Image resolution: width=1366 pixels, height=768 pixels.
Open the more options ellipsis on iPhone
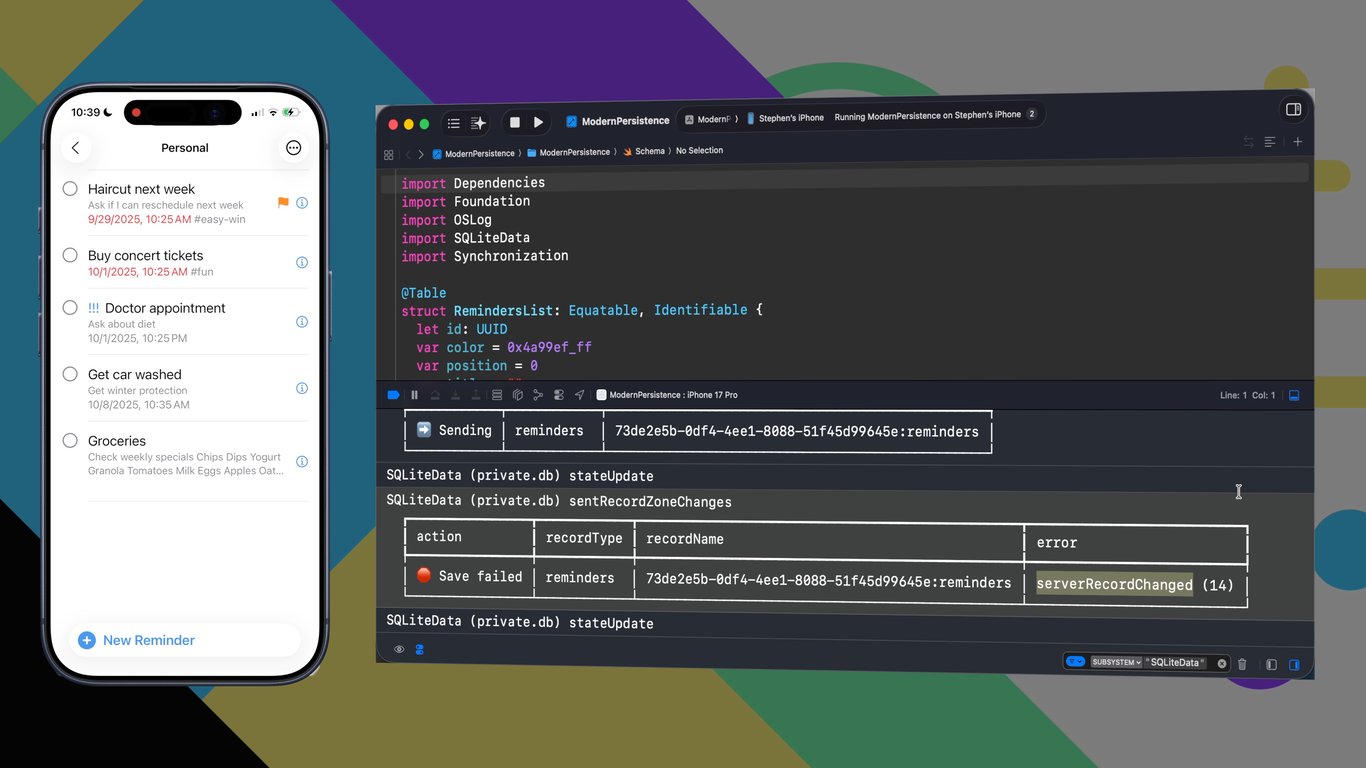pyautogui.click(x=293, y=148)
